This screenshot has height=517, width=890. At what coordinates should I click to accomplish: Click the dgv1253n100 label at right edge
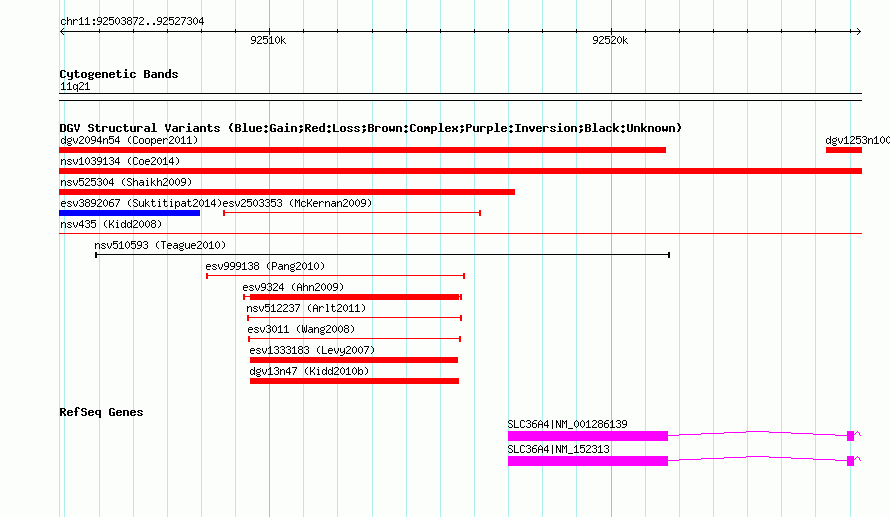[858, 140]
